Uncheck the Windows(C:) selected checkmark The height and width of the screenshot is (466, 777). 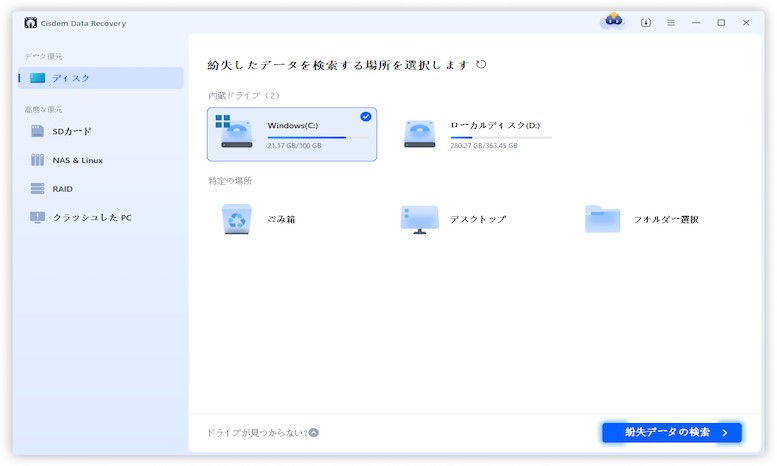[366, 116]
